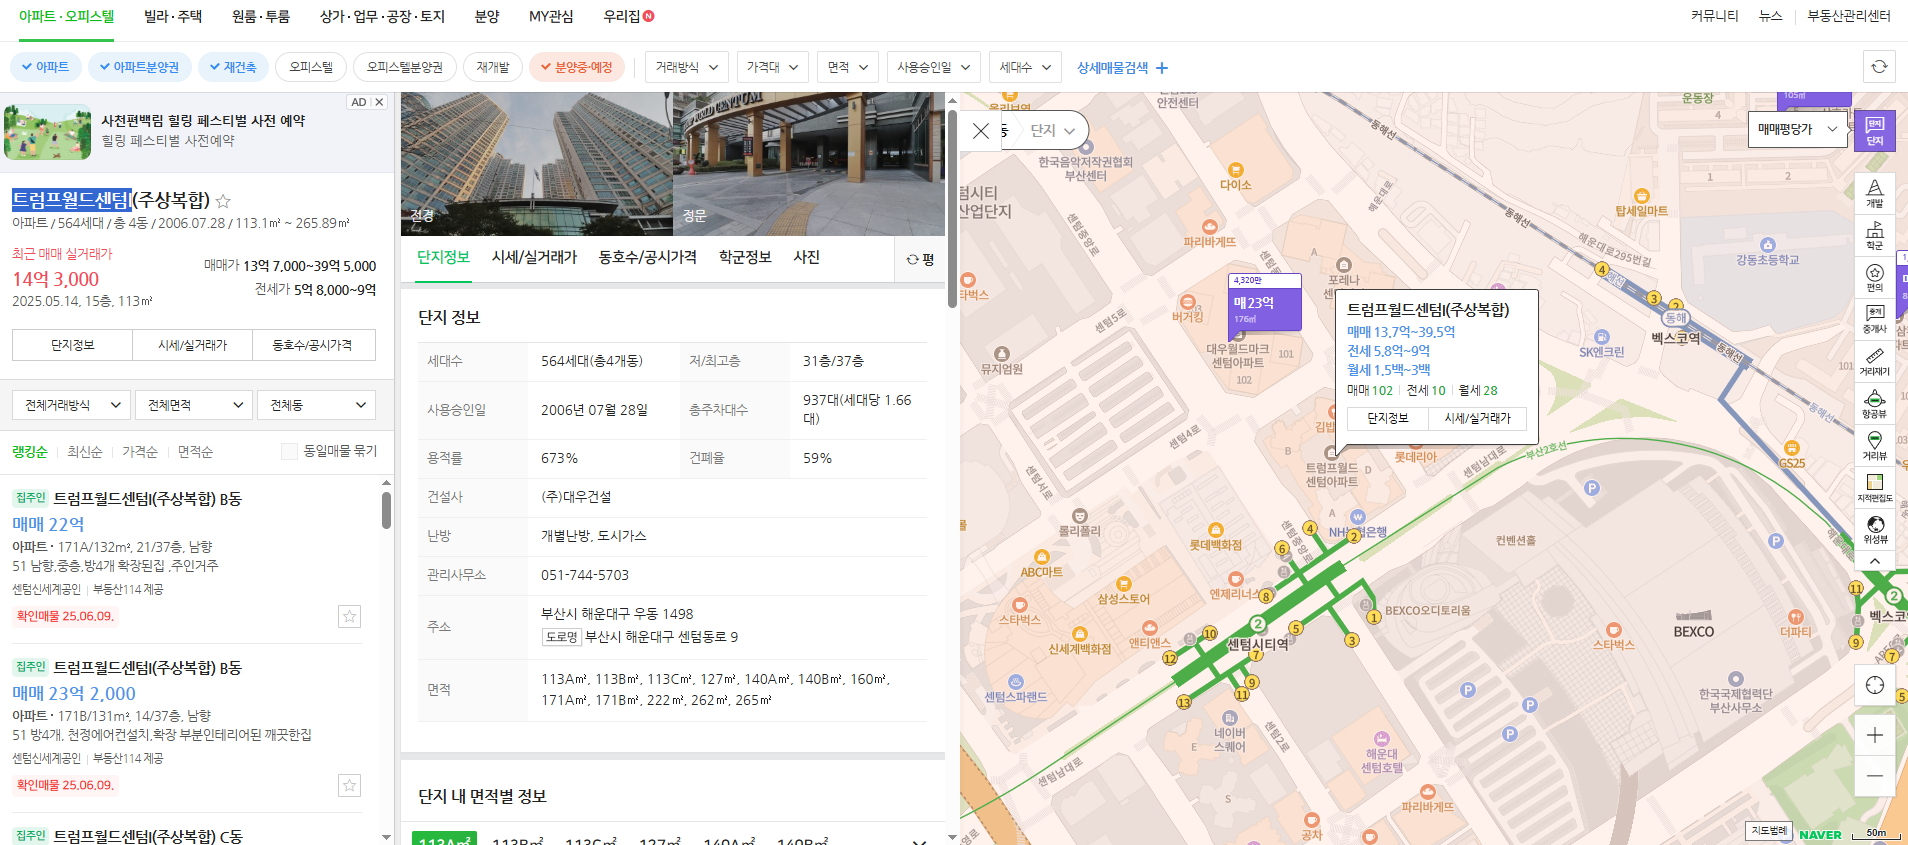
Task: Open the 거래방식 filter dropdown
Action: (687, 67)
